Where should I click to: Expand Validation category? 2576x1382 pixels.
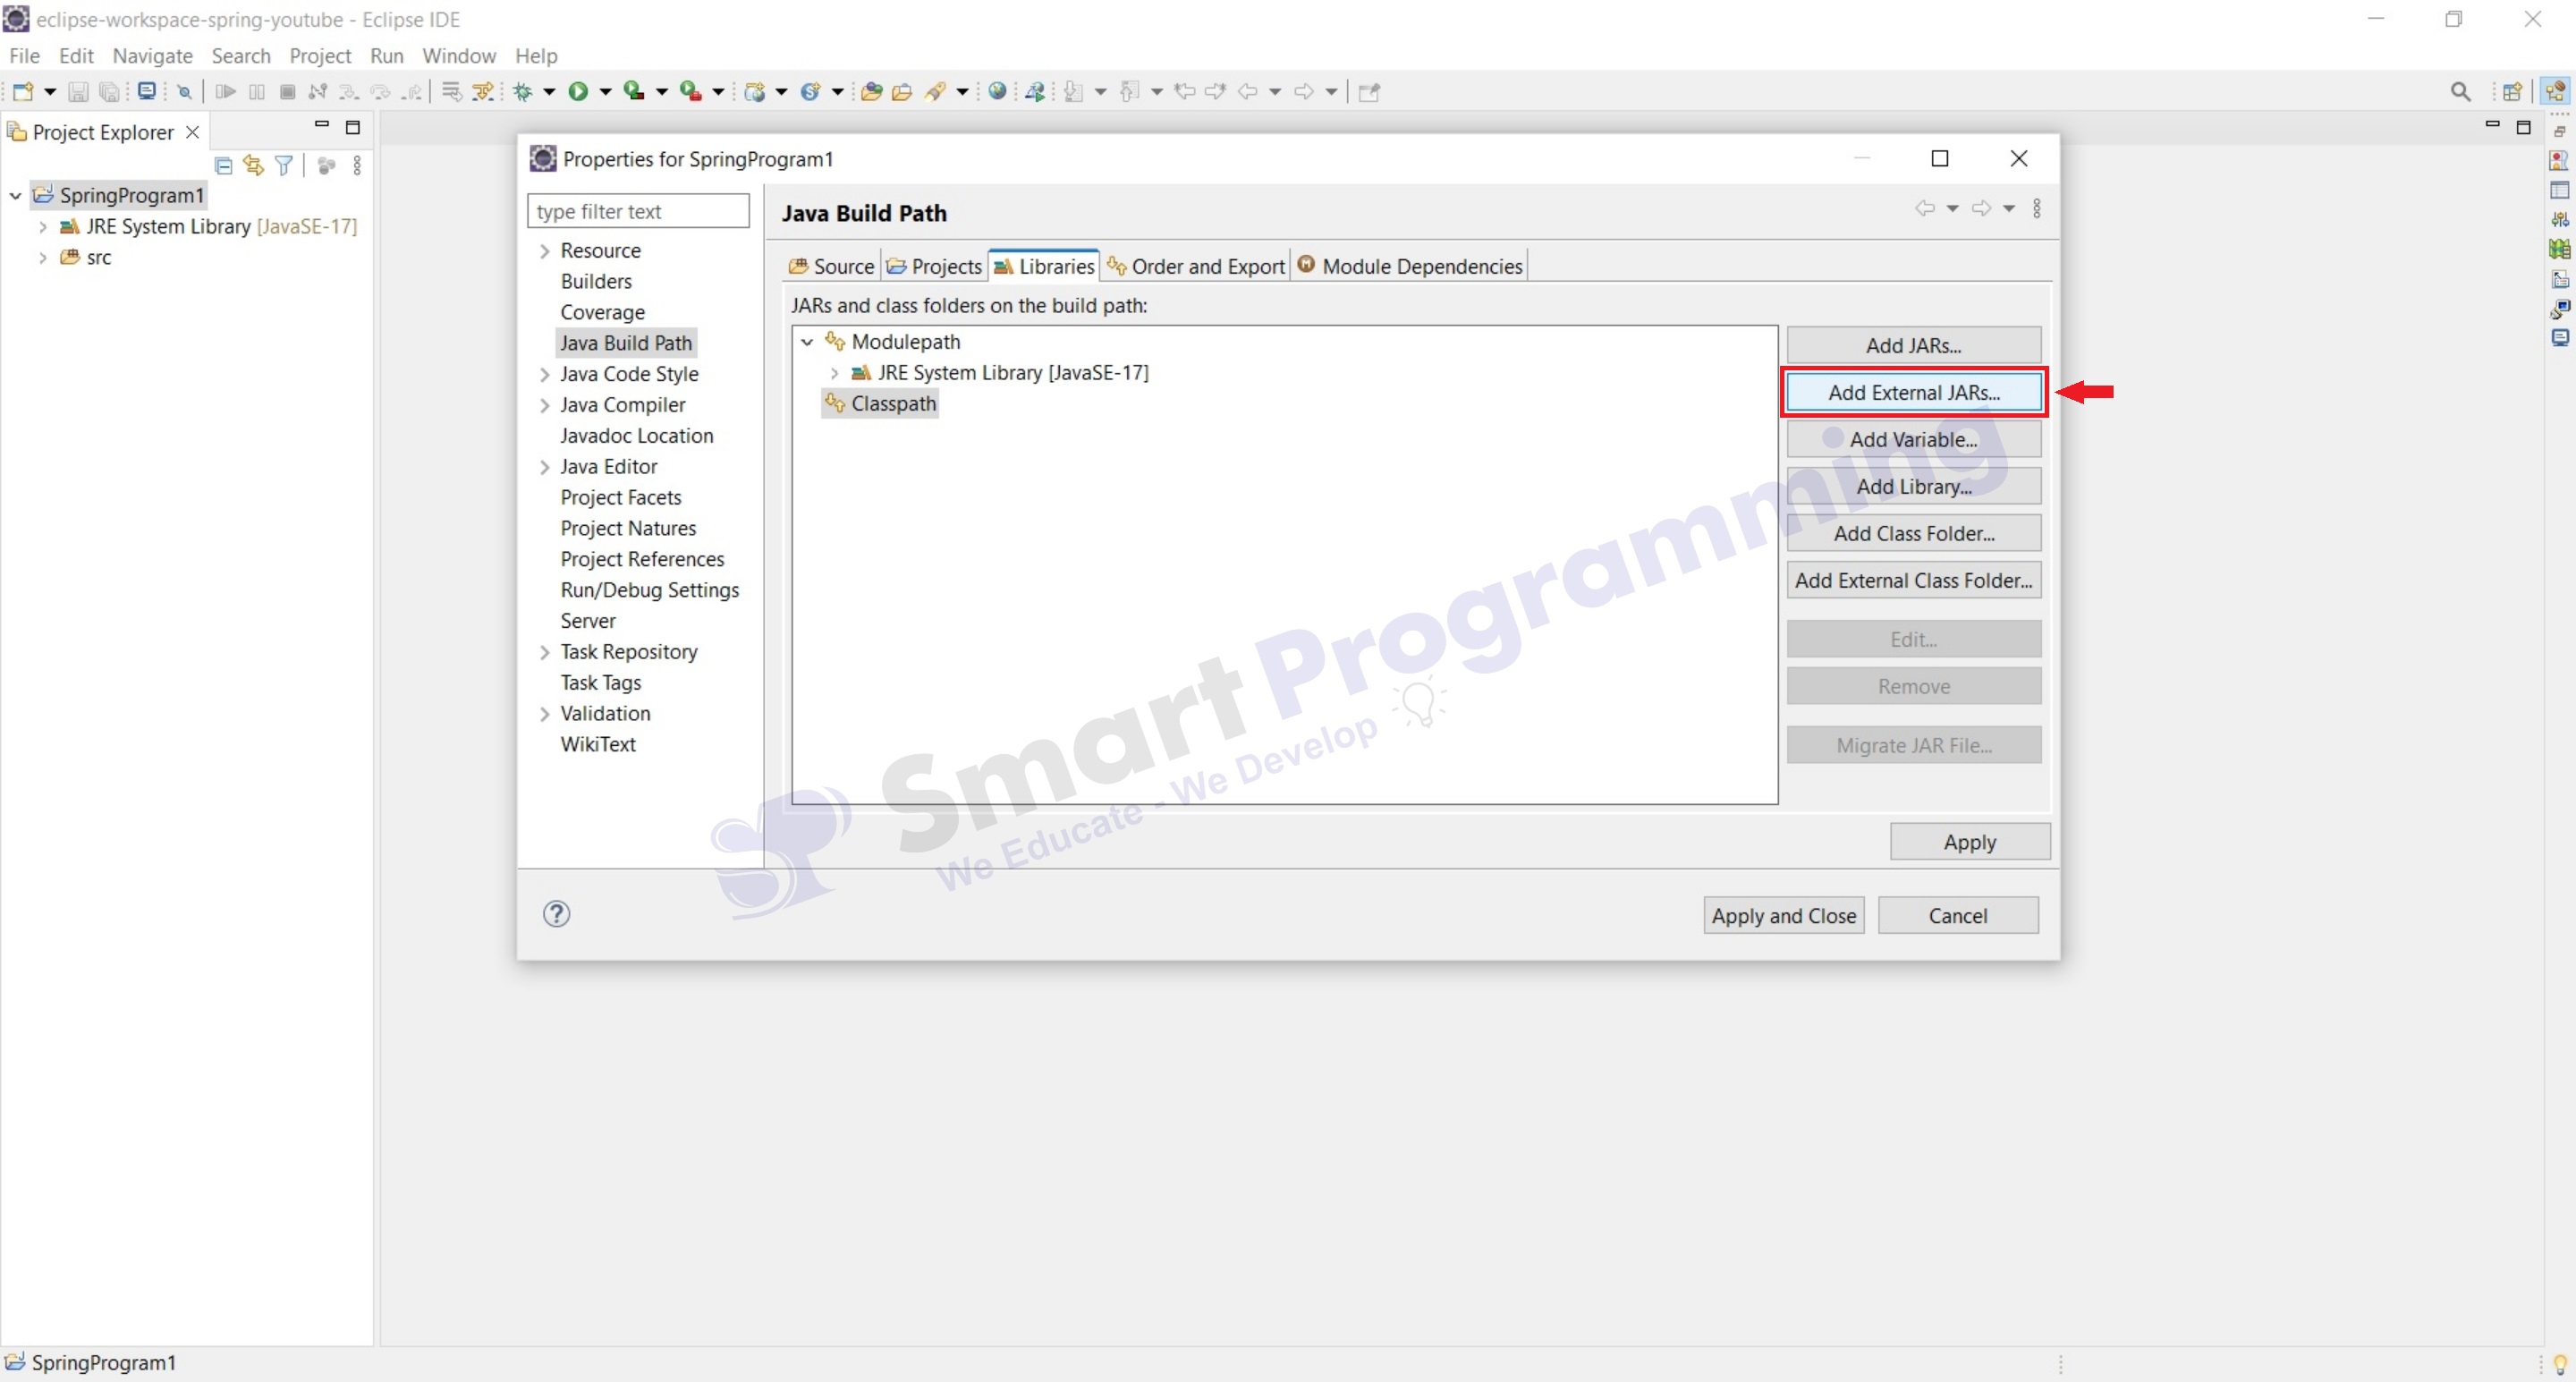pos(545,714)
